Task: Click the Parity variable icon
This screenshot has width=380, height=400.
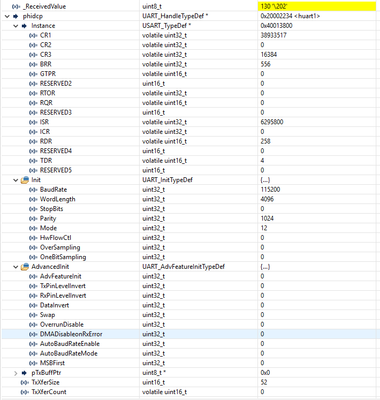Action: click(x=33, y=219)
